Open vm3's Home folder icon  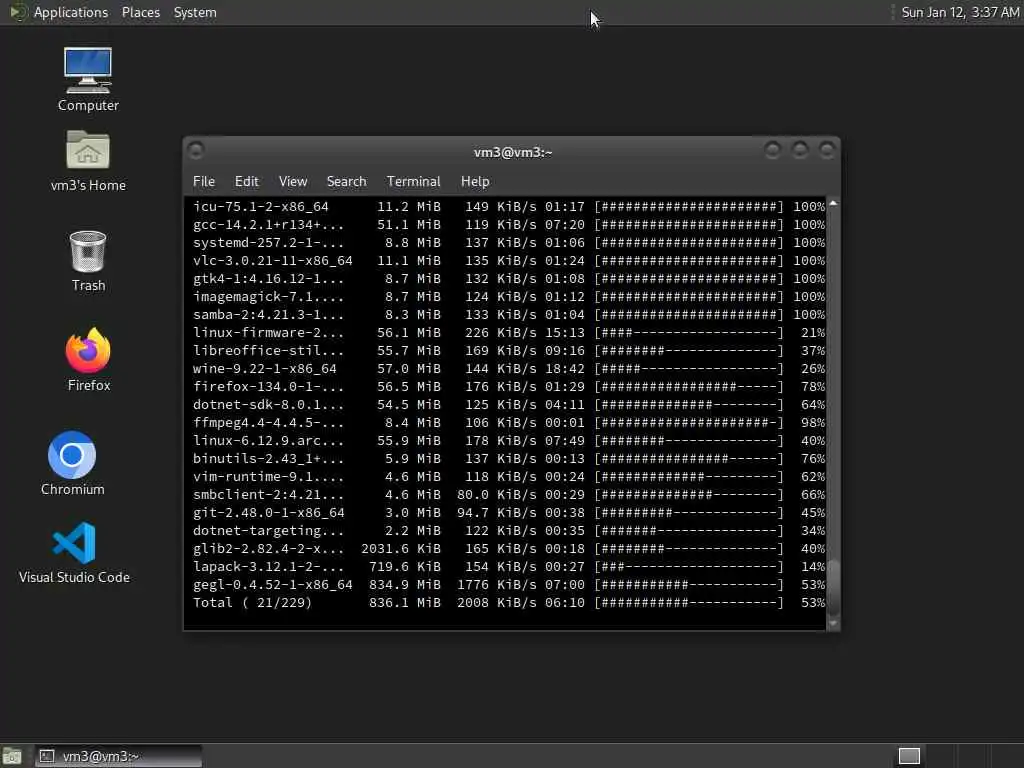pyautogui.click(x=88, y=161)
